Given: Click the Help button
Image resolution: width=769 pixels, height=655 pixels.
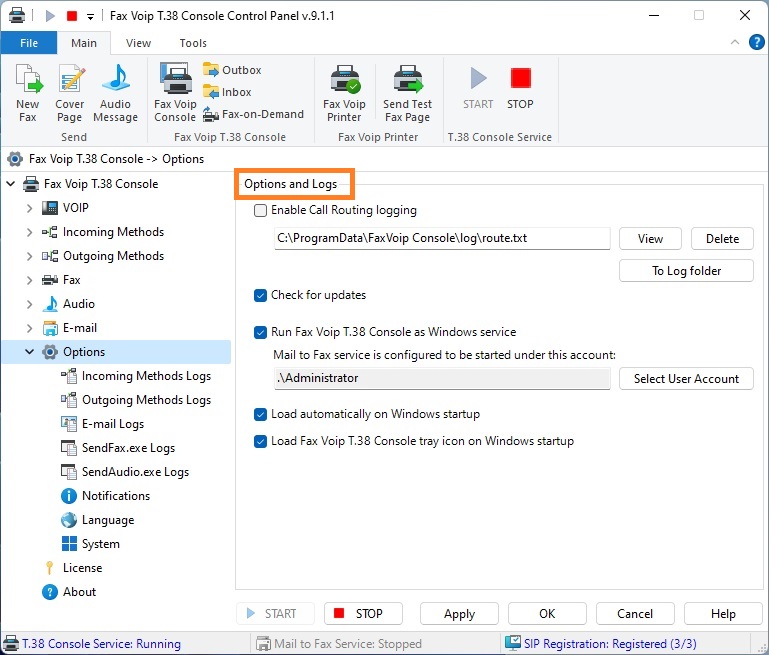Looking at the screenshot, I should point(723,614).
